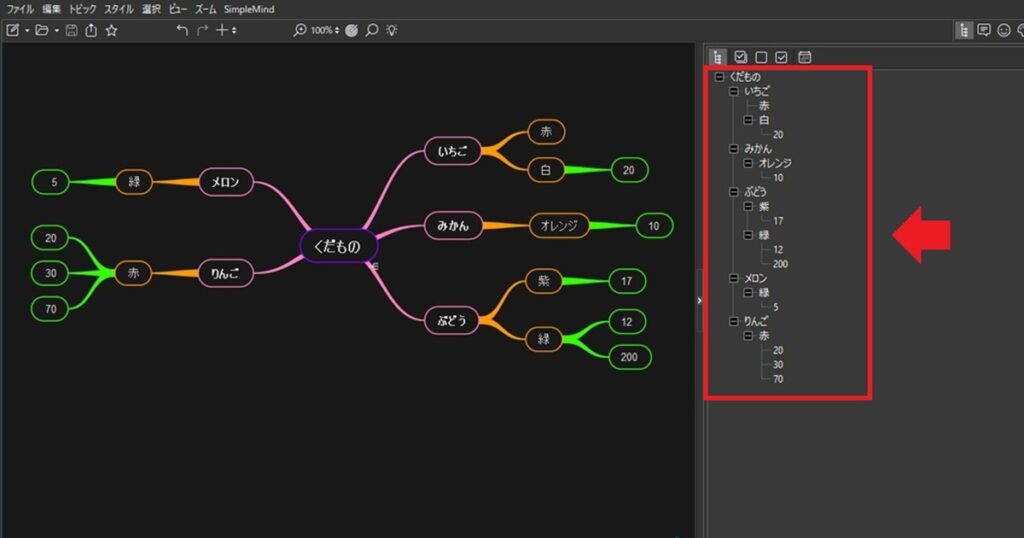Open the dropdown arrow beside the folder icon
Screen dimensions: 1024x538
(x=57, y=30)
